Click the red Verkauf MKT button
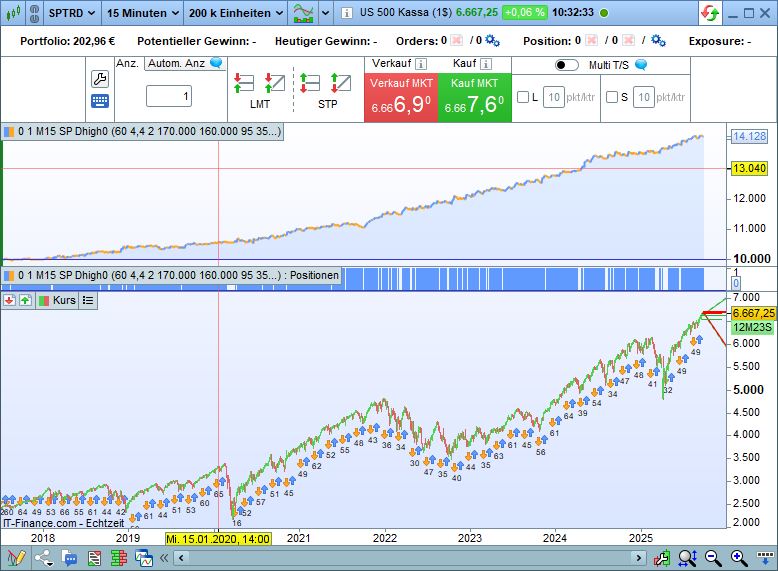The image size is (778, 571). point(401,97)
